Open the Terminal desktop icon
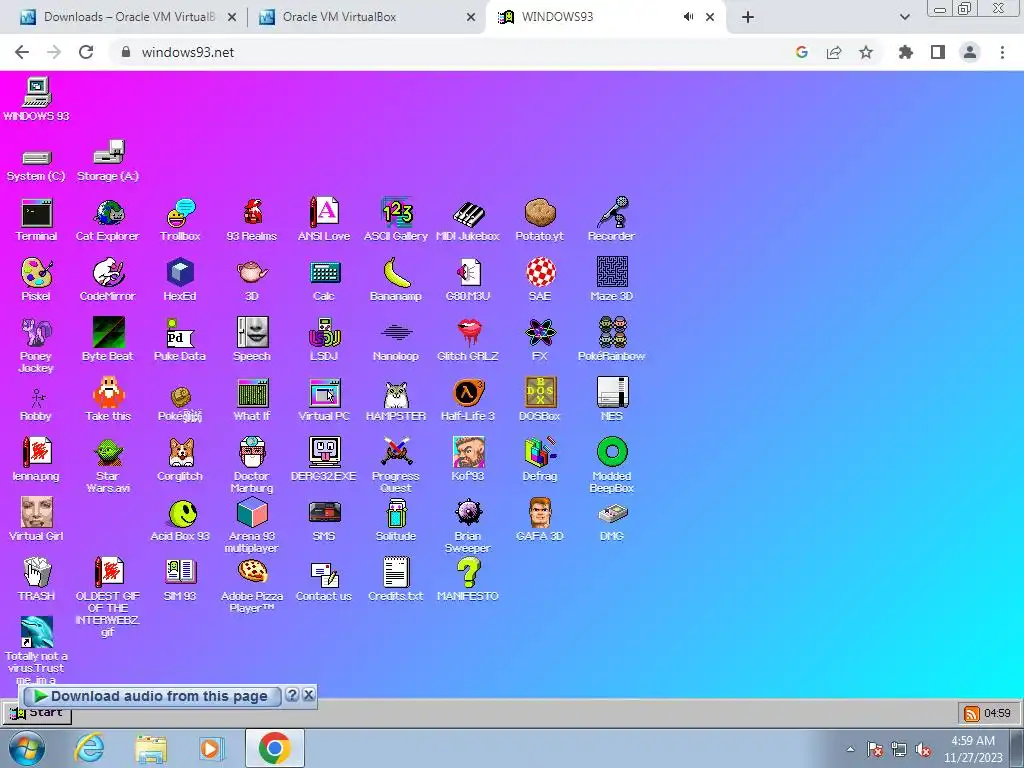Image resolution: width=1024 pixels, height=768 pixels. [x=36, y=220]
